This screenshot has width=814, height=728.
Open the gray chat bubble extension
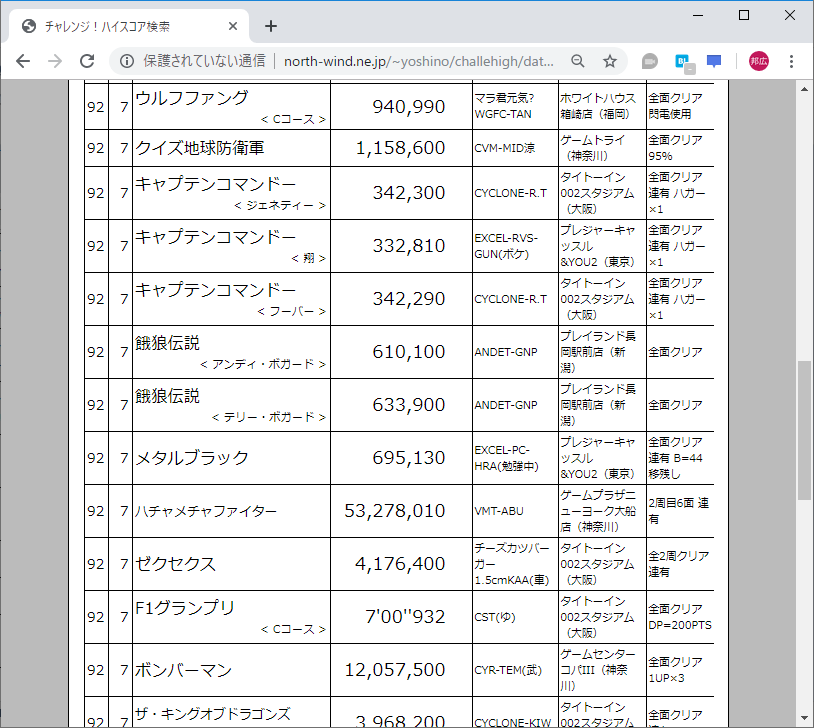tap(649, 61)
